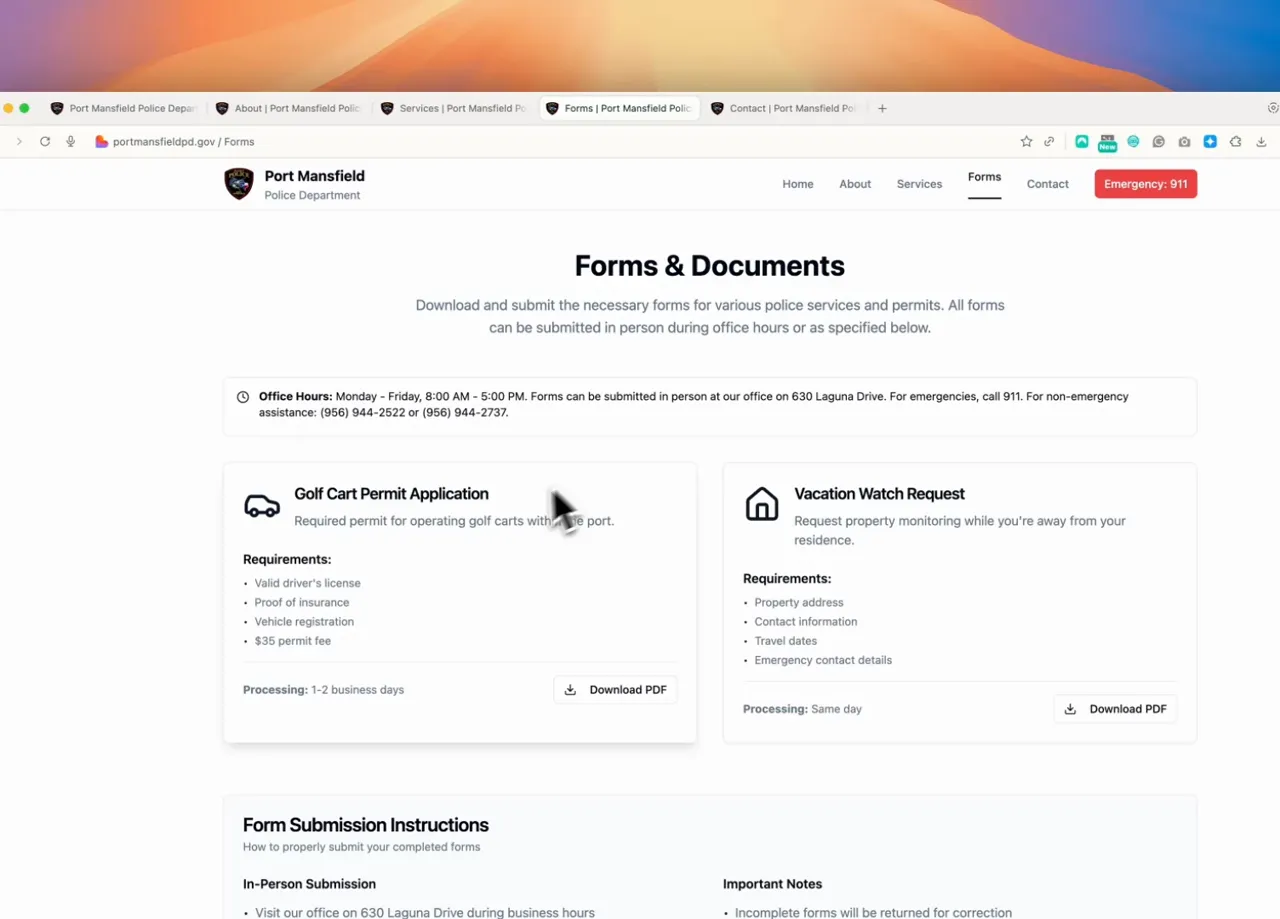Open the camera screenshot extension icon
1280x919 pixels.
pos(1184,142)
